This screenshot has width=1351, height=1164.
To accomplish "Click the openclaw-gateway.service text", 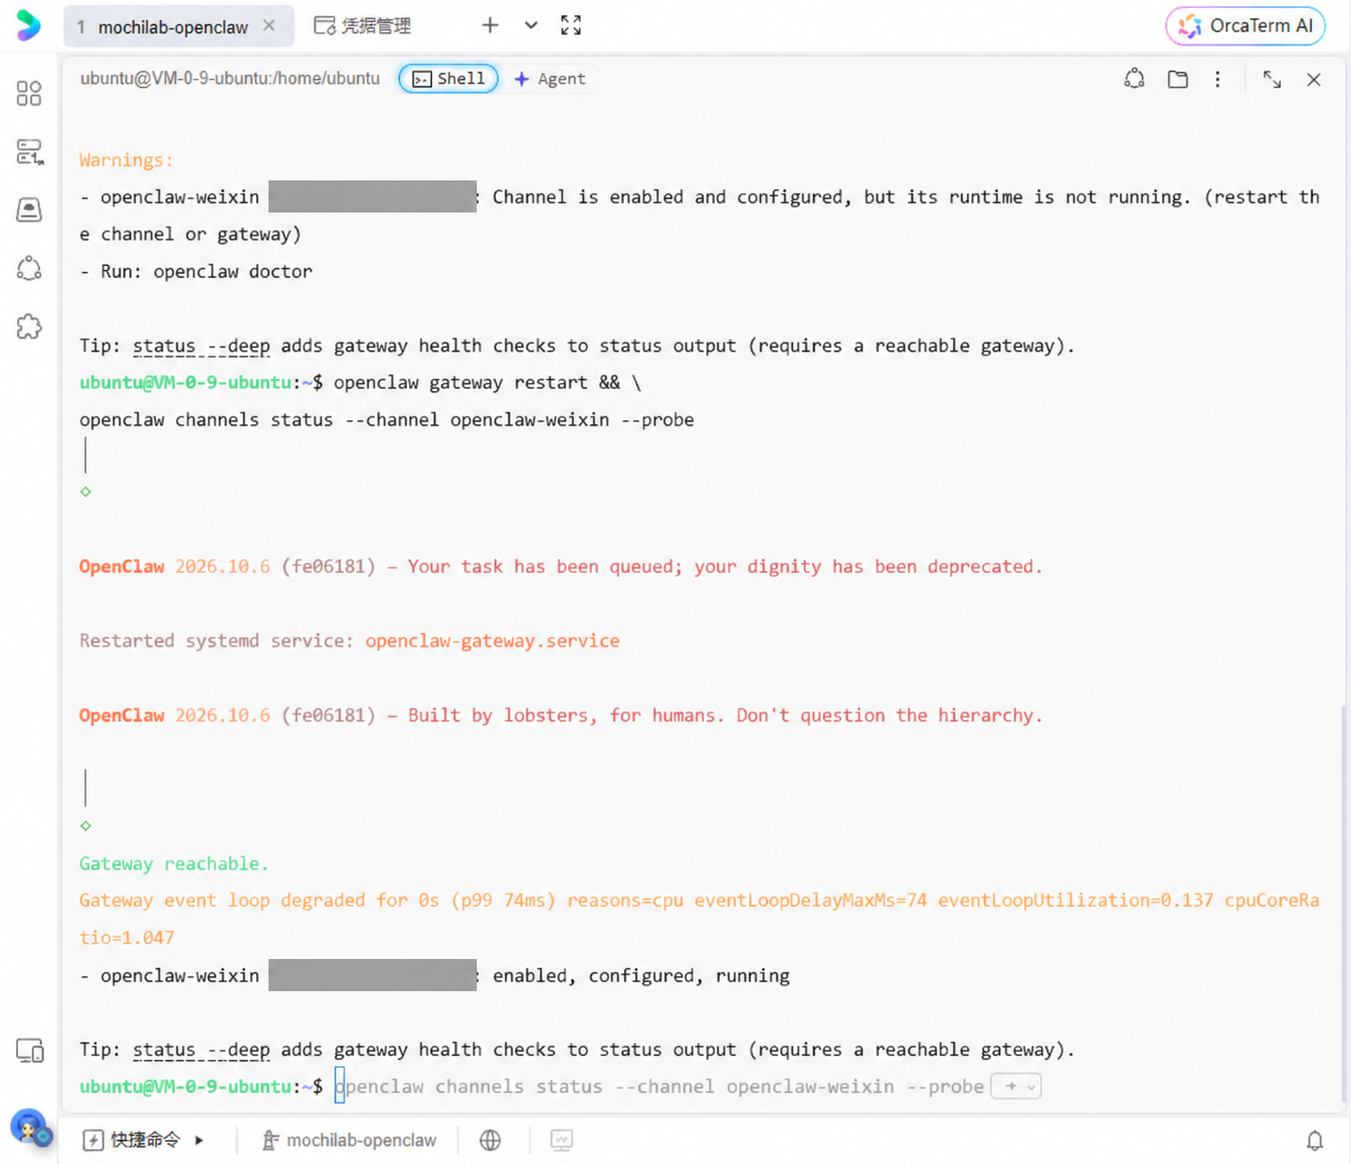I will [492, 641].
